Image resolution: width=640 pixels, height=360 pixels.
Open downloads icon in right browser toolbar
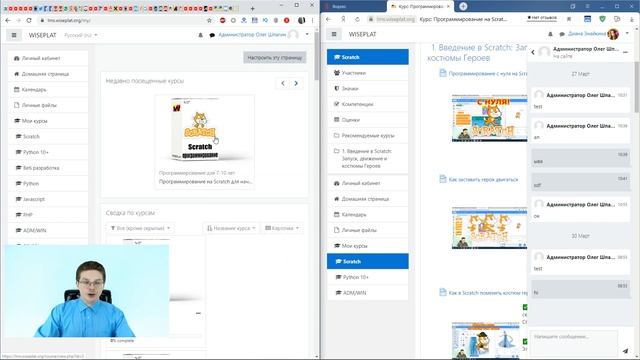click(631, 19)
